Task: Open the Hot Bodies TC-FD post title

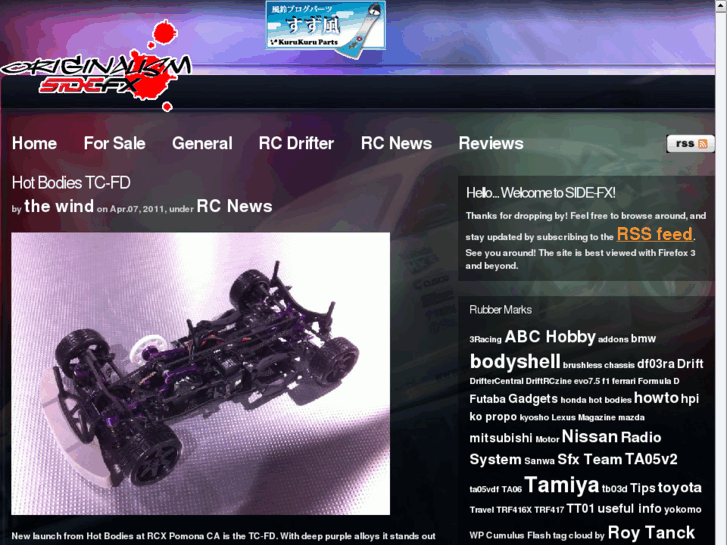Action: pyautogui.click(x=71, y=183)
